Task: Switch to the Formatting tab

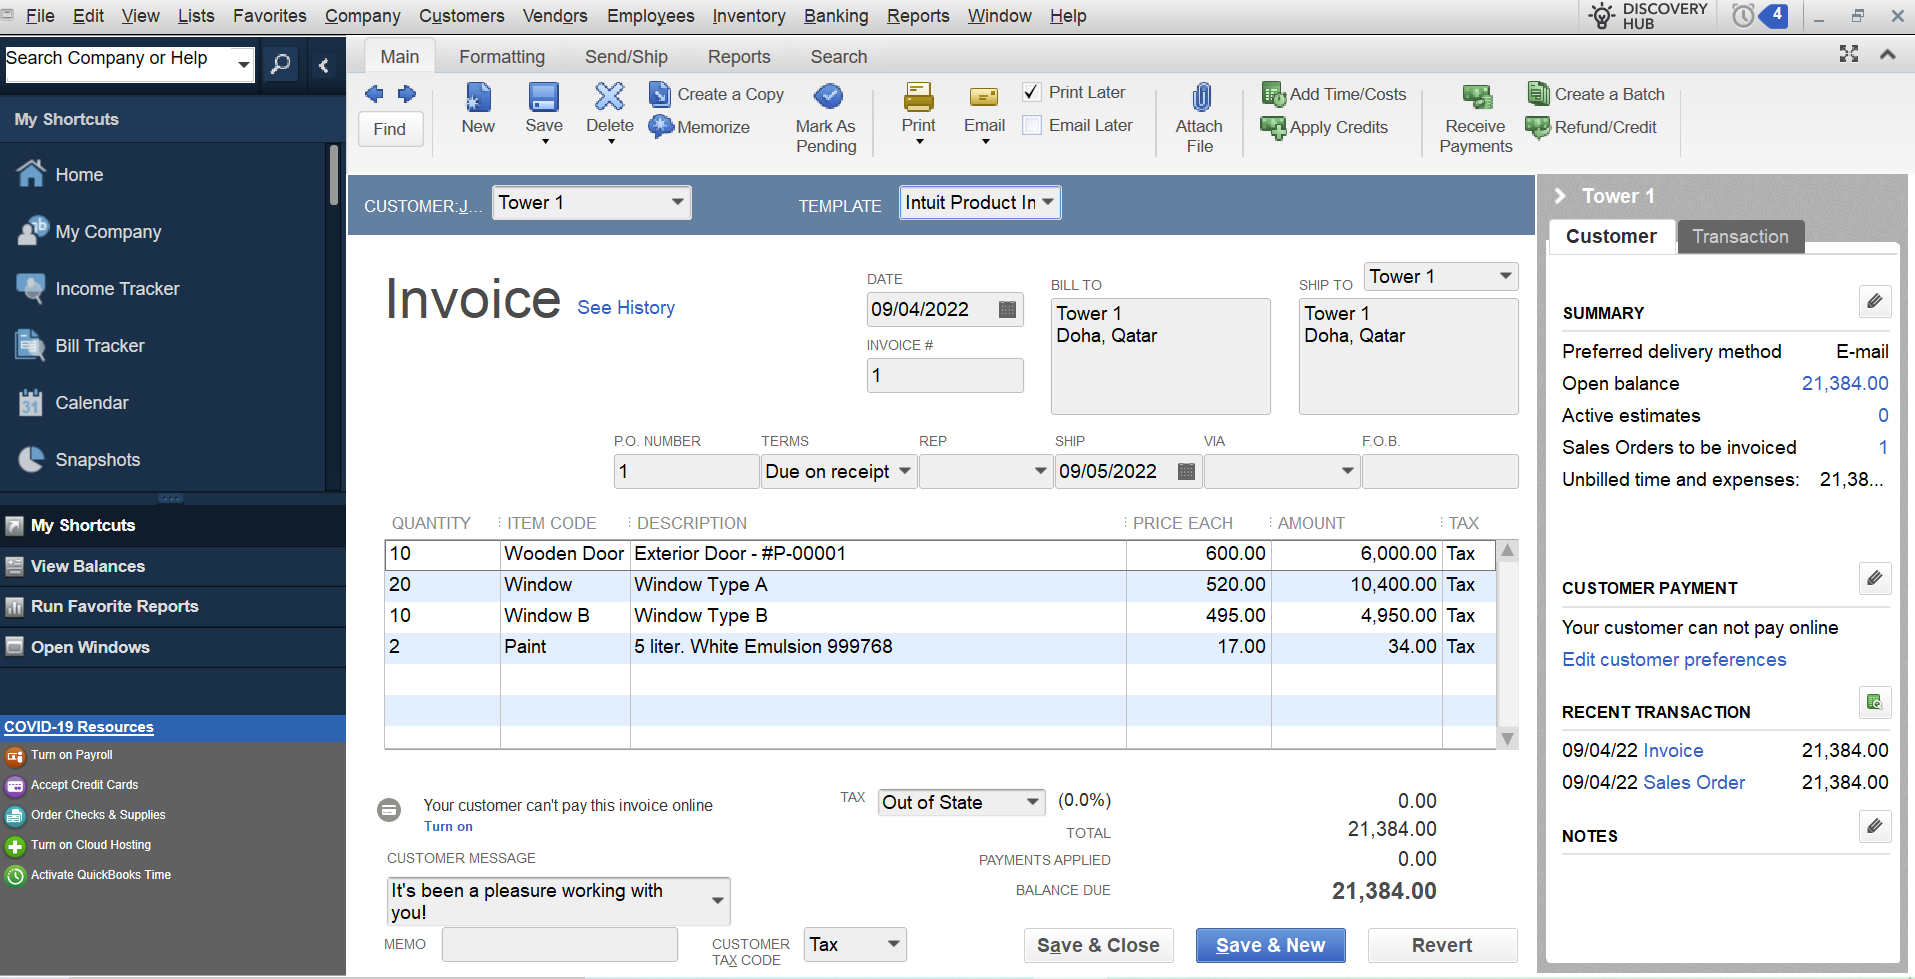Action: click(502, 57)
